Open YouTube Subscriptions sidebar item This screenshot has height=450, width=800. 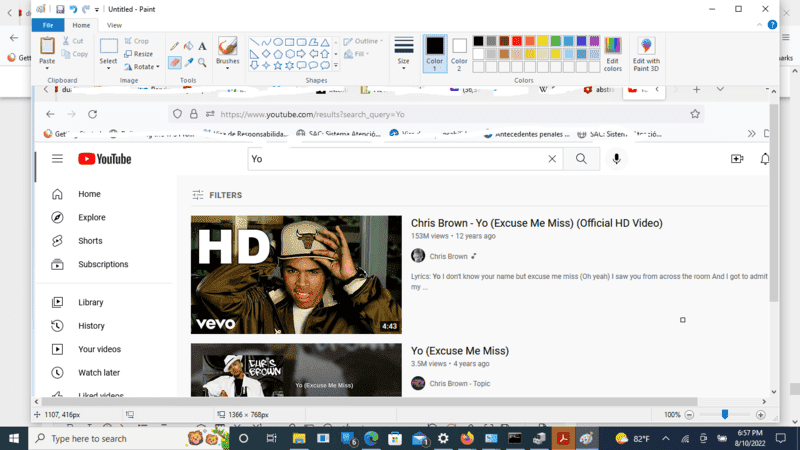pyautogui.click(x=105, y=264)
